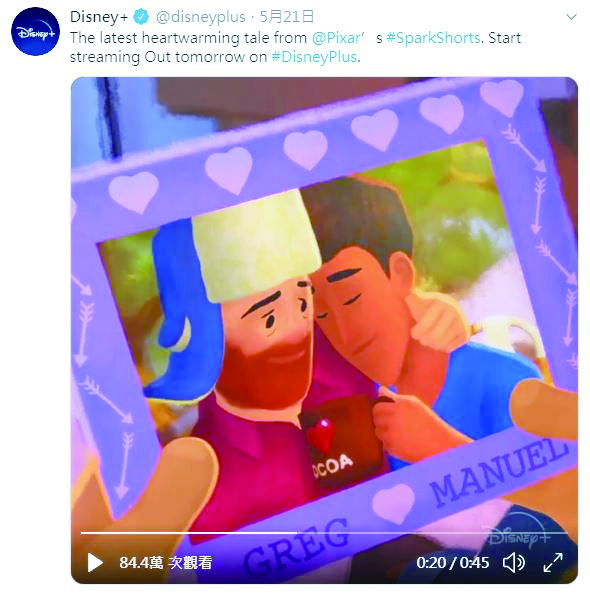Viewport: 590px width, 593px height.
Task: Click the Disney+ watermark on the video
Action: click(519, 536)
